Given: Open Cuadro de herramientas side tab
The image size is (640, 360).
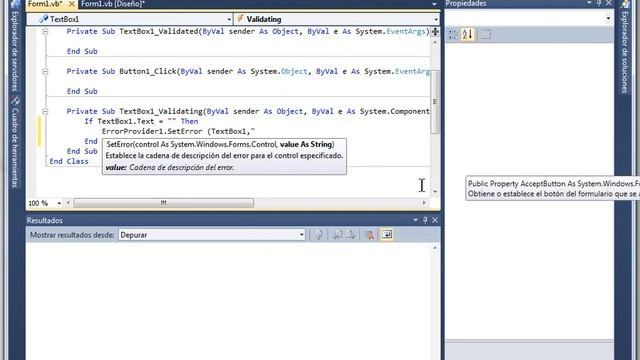Looking at the screenshot, I should click(15, 142).
